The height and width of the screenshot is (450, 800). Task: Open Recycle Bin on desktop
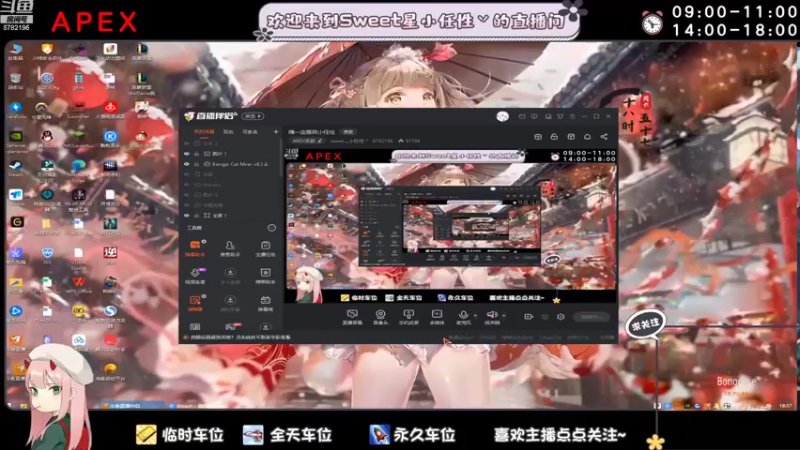[15, 80]
